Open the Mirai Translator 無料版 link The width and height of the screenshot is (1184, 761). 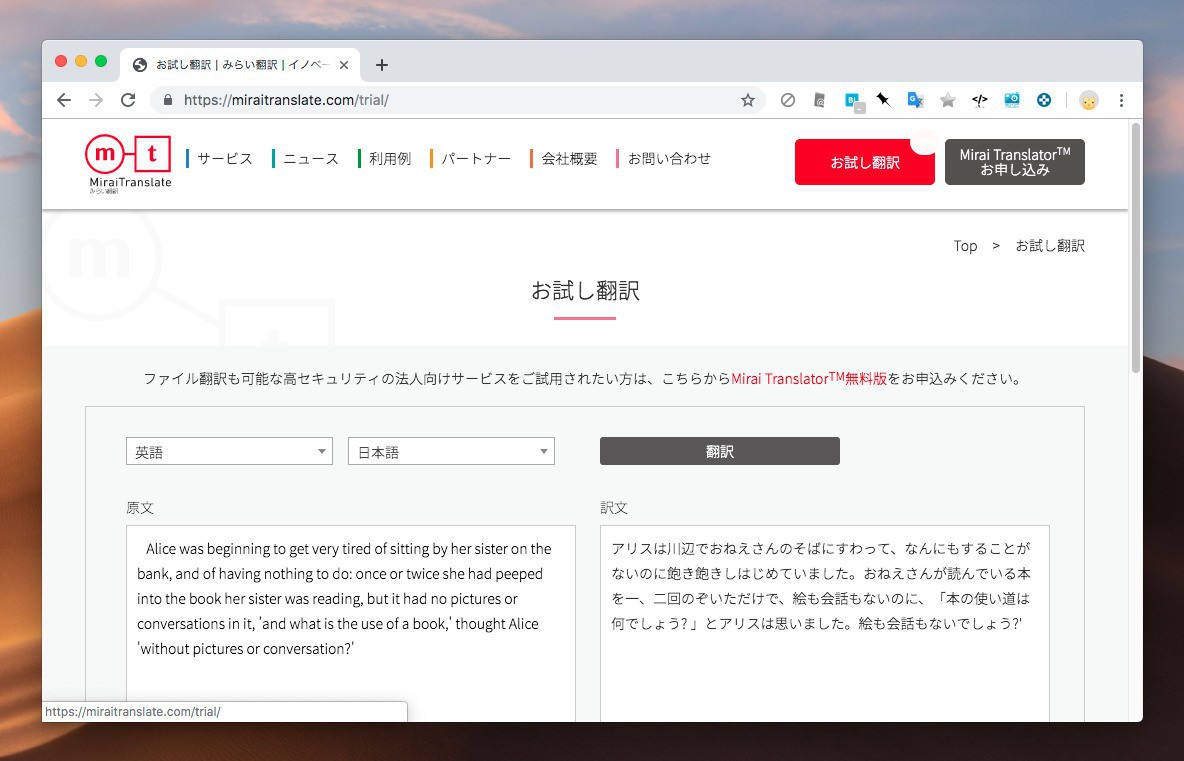(x=809, y=378)
